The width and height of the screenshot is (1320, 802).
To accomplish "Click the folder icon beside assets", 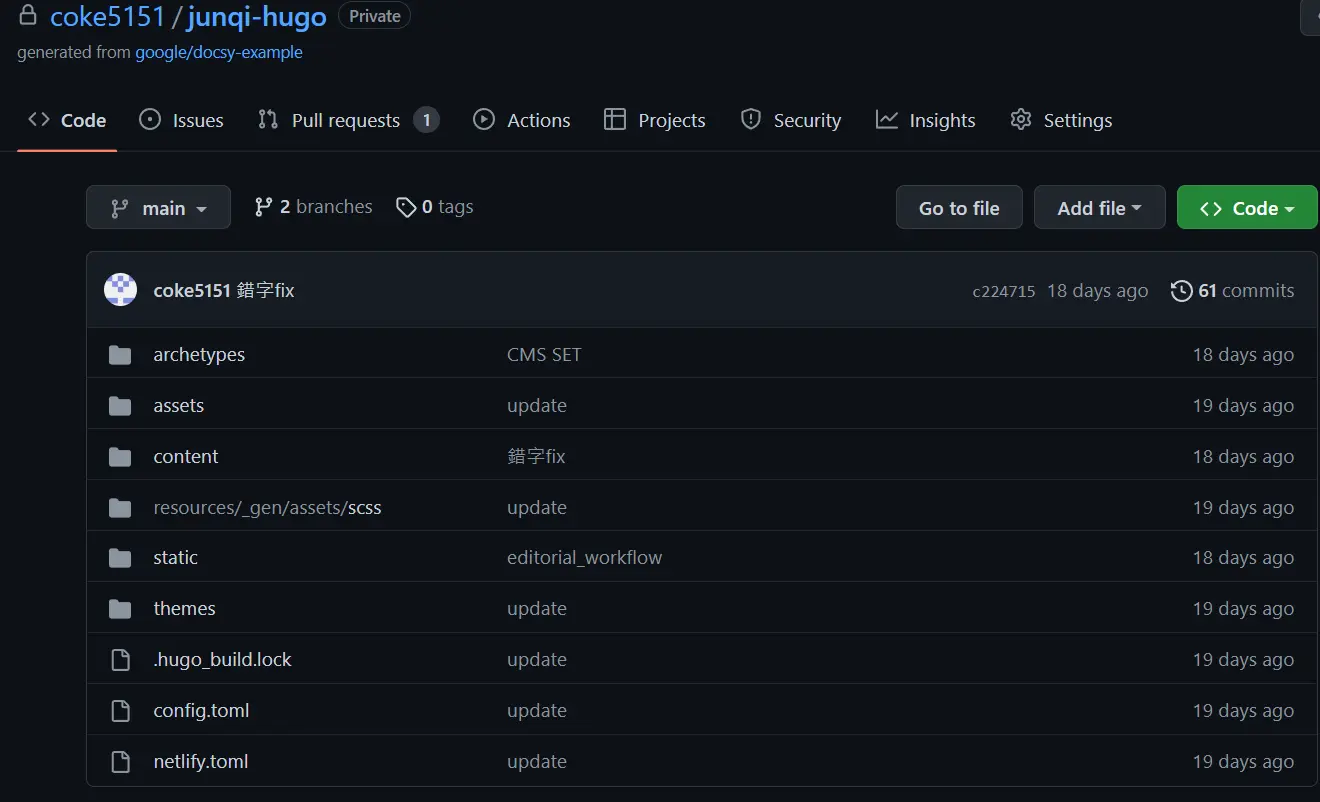I will tap(120, 406).
